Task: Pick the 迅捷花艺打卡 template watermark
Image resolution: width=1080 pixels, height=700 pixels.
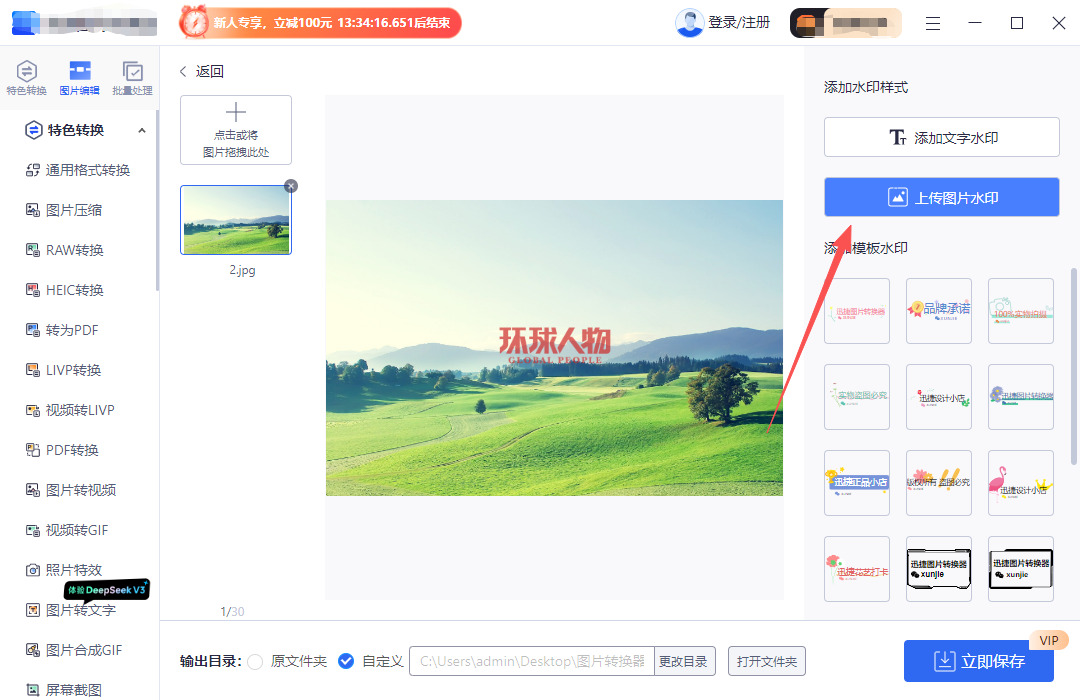Action: coord(857,569)
